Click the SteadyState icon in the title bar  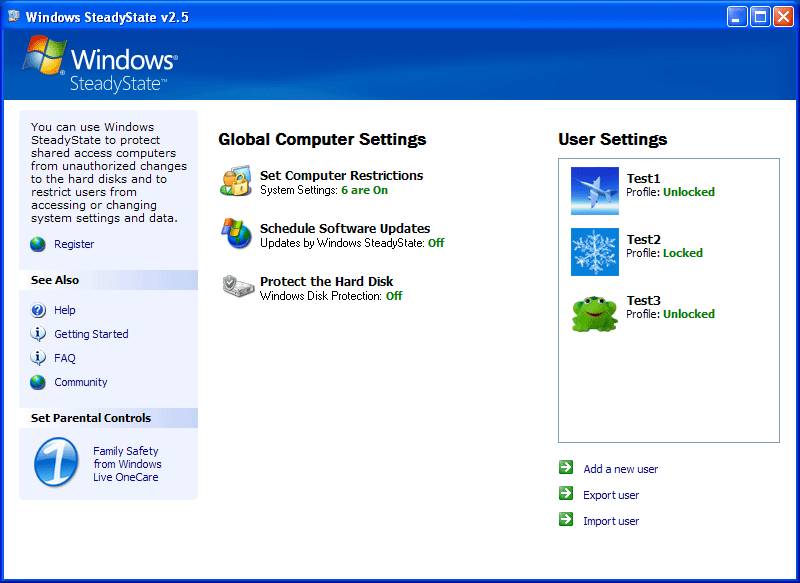[x=14, y=16]
